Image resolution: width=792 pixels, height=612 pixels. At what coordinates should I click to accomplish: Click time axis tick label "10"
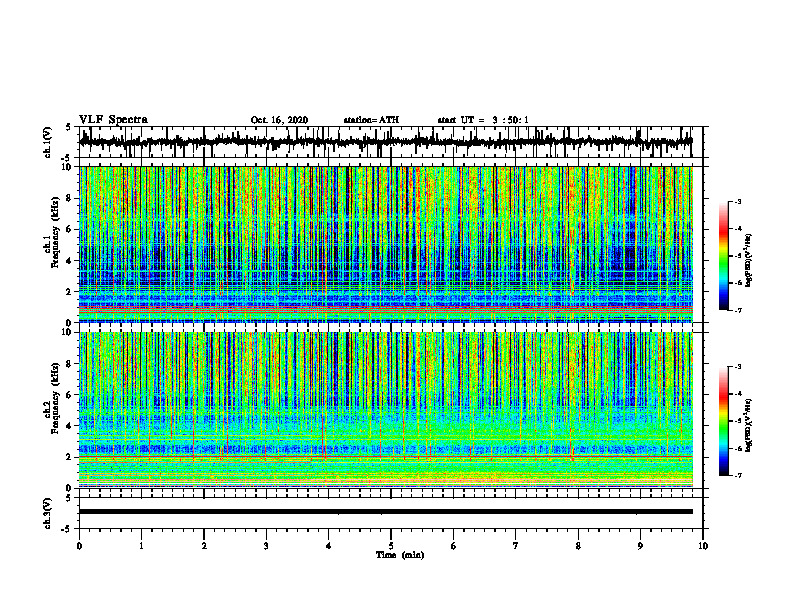pos(703,546)
